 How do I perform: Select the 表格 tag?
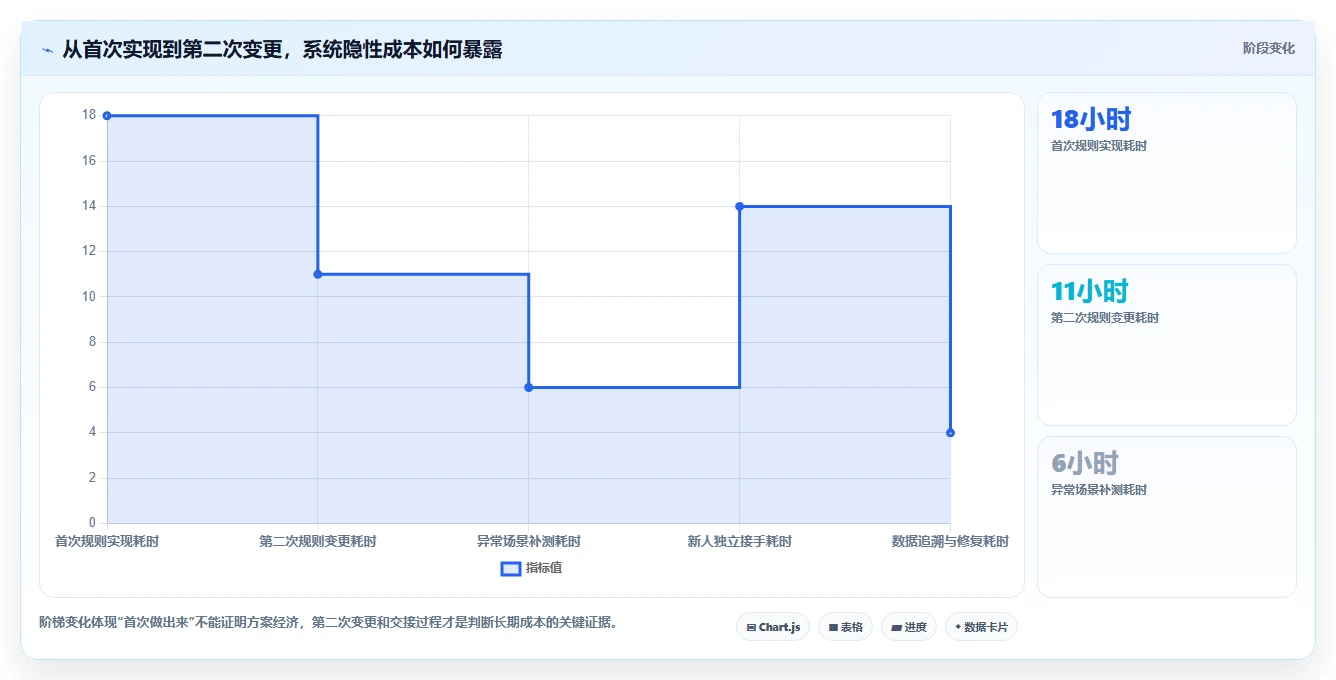(845, 627)
